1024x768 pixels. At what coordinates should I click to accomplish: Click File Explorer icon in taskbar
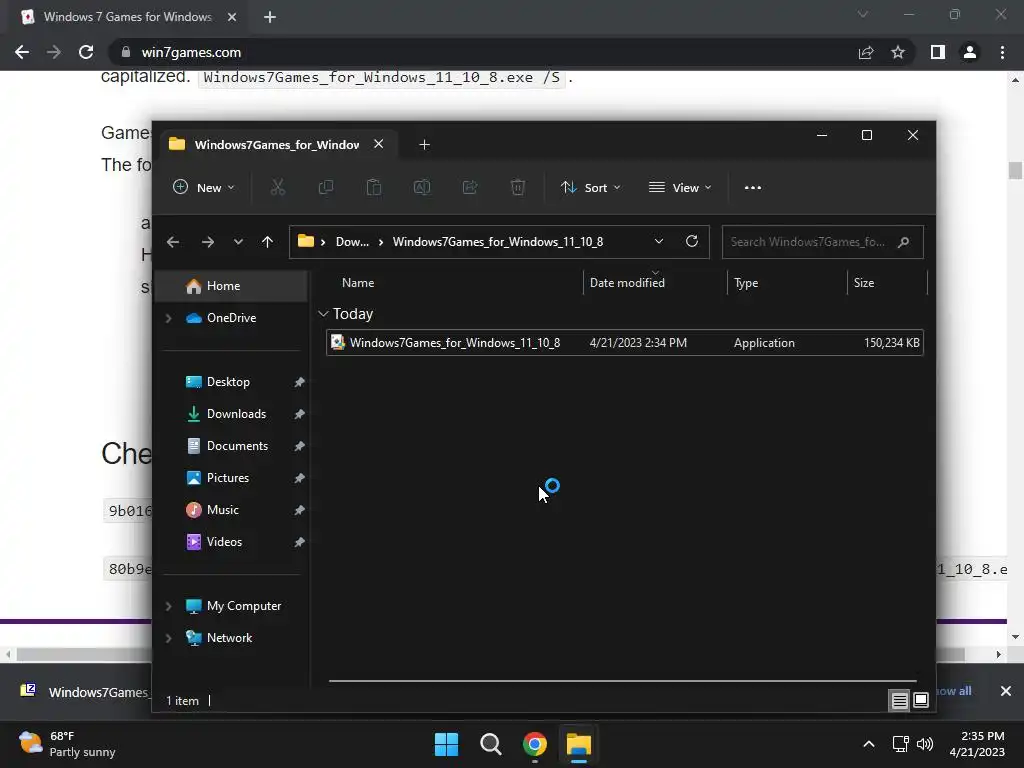579,744
